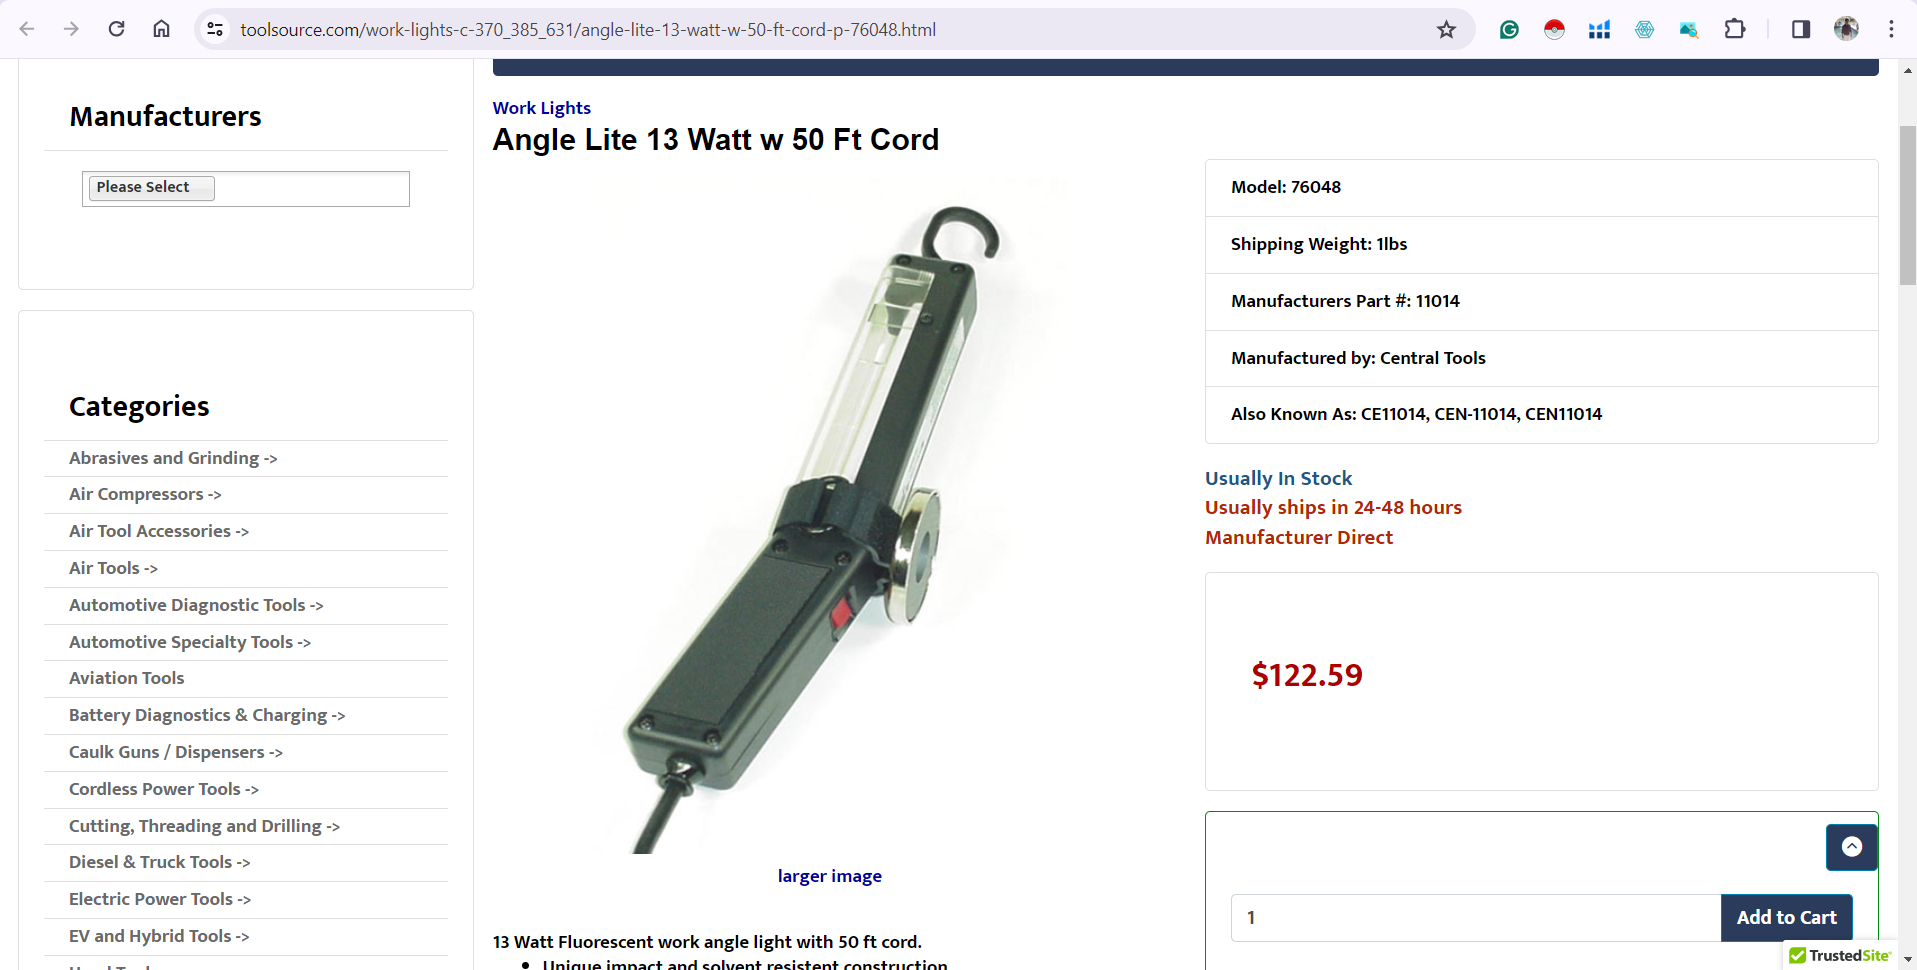1917x970 pixels.
Task: Expand Air Compressors category
Action: click(x=145, y=494)
